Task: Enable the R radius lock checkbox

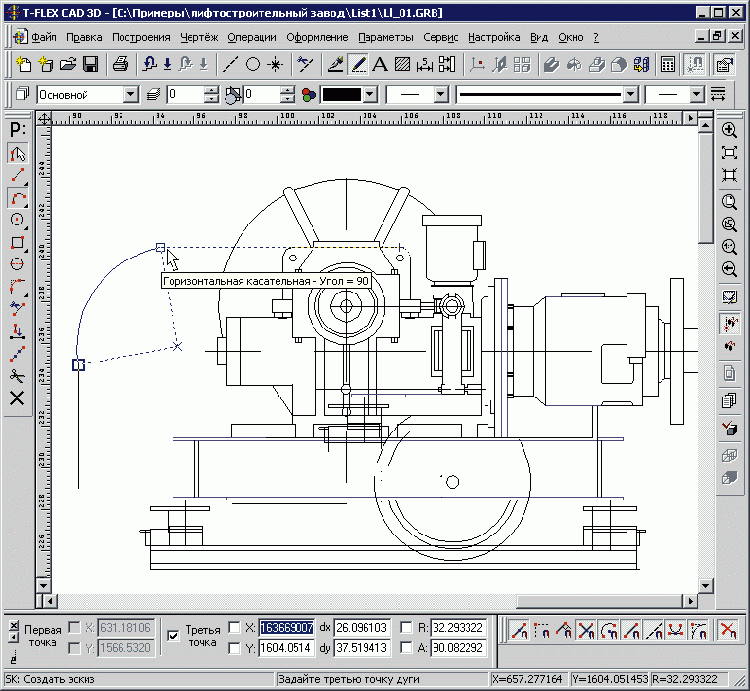Action: [407, 627]
